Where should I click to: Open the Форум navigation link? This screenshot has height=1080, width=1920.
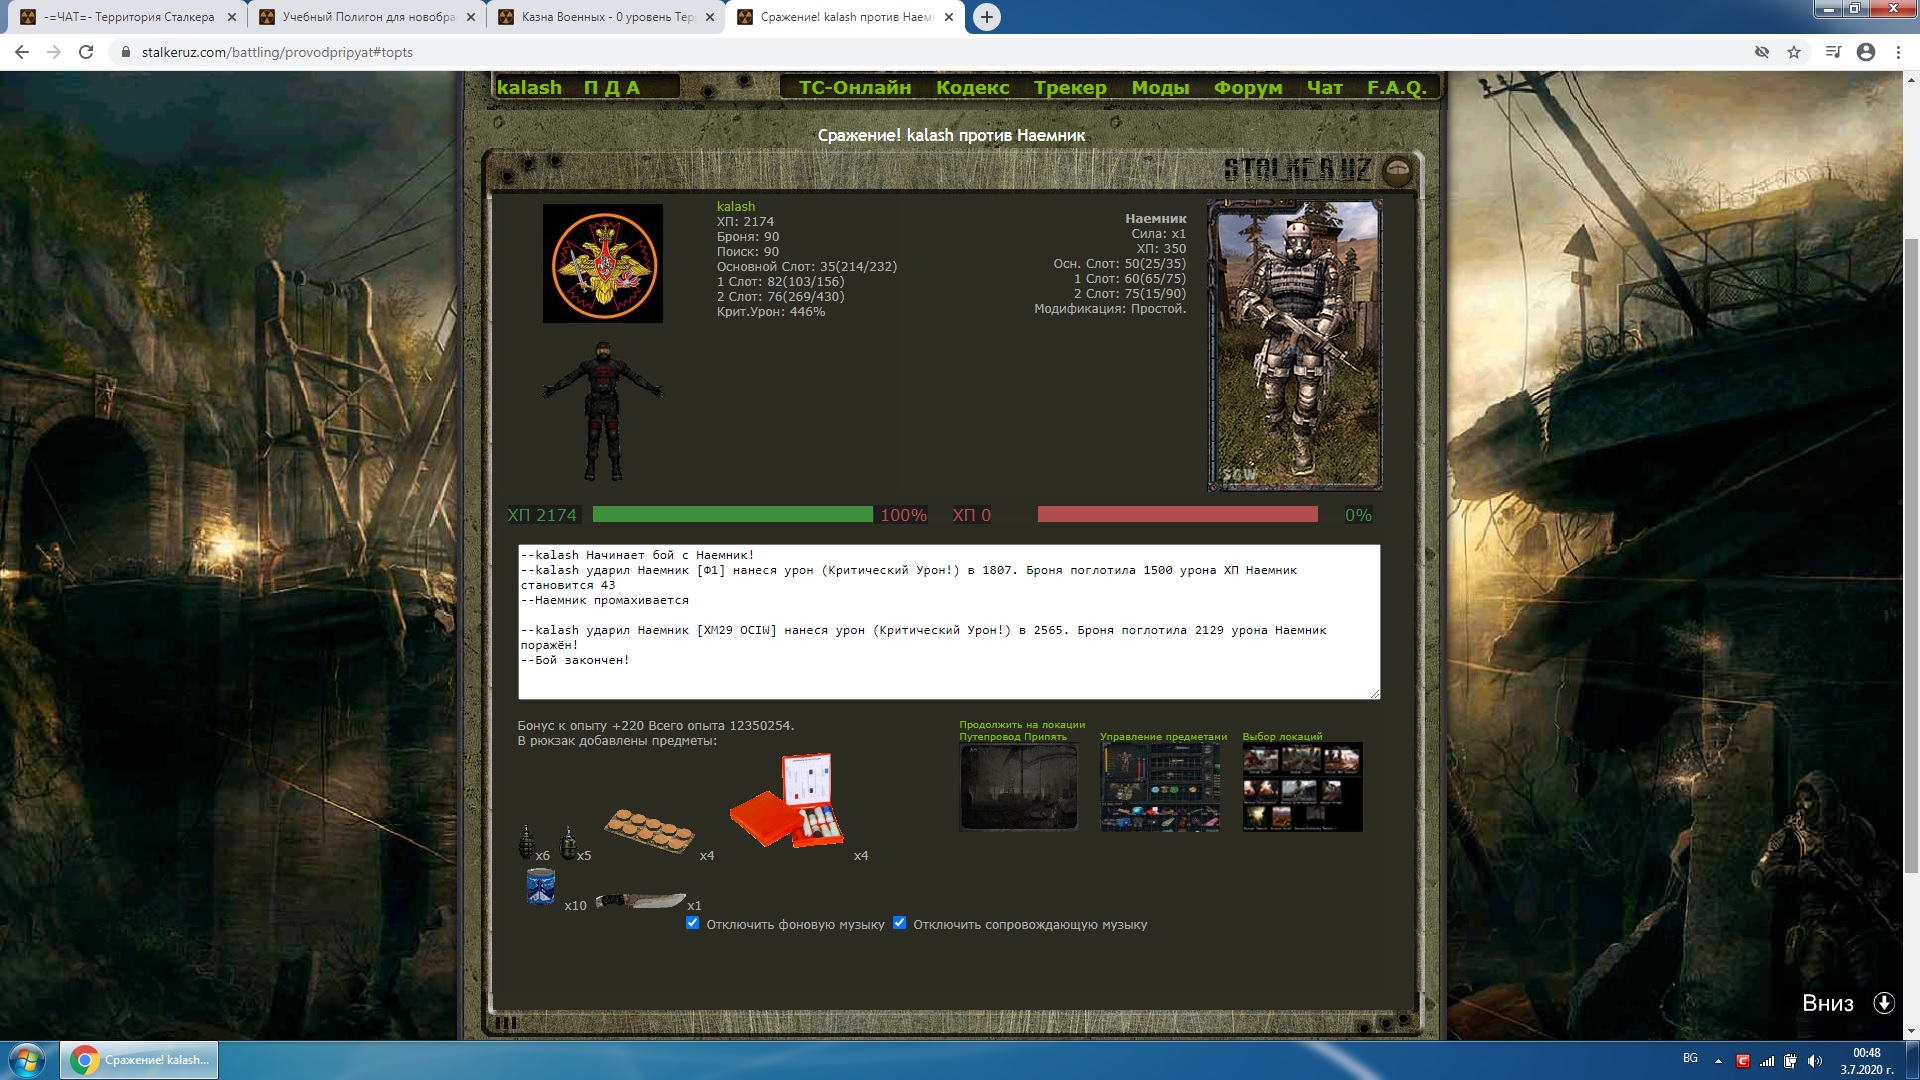coord(1247,88)
